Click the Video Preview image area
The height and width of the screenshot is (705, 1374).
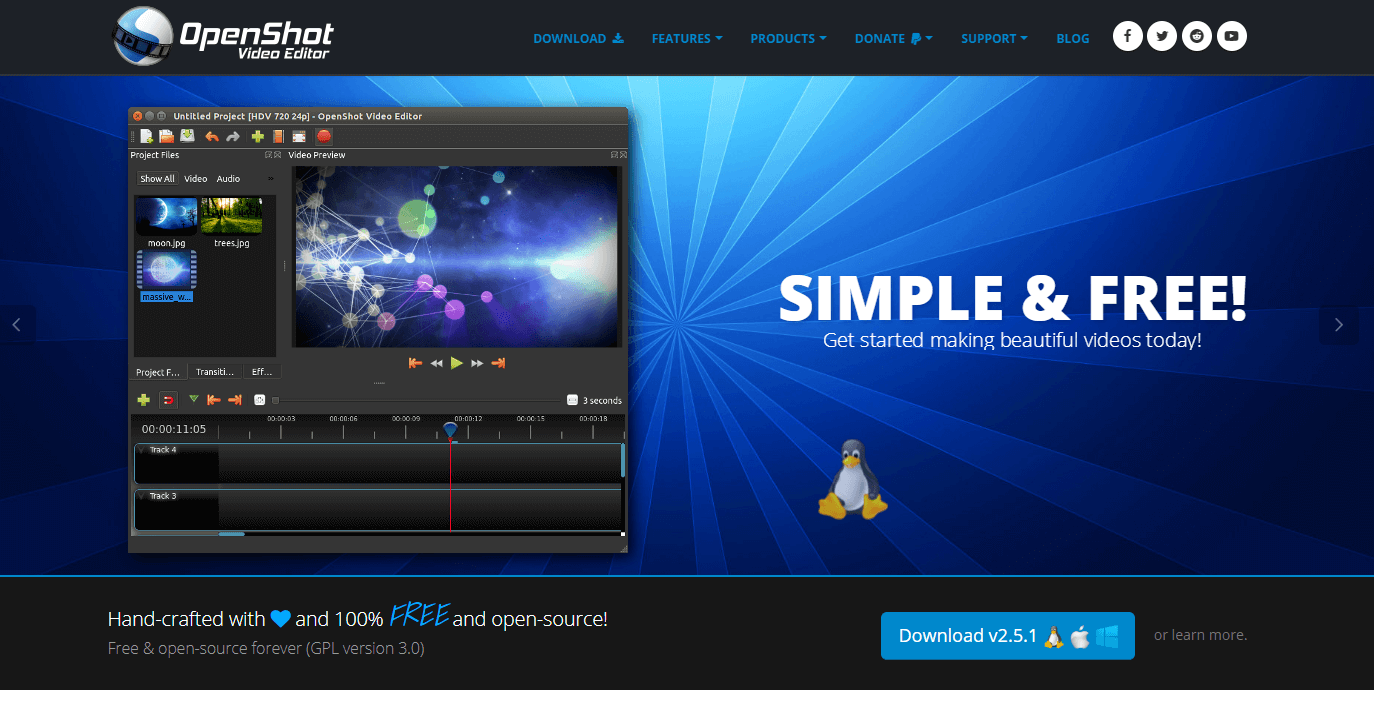[x=456, y=256]
